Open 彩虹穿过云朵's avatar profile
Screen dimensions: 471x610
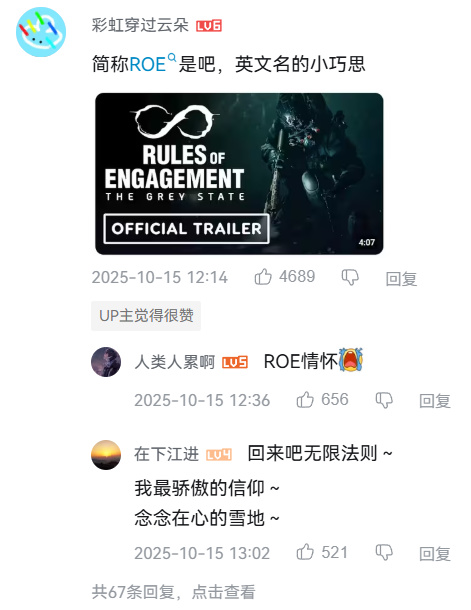tap(41, 32)
